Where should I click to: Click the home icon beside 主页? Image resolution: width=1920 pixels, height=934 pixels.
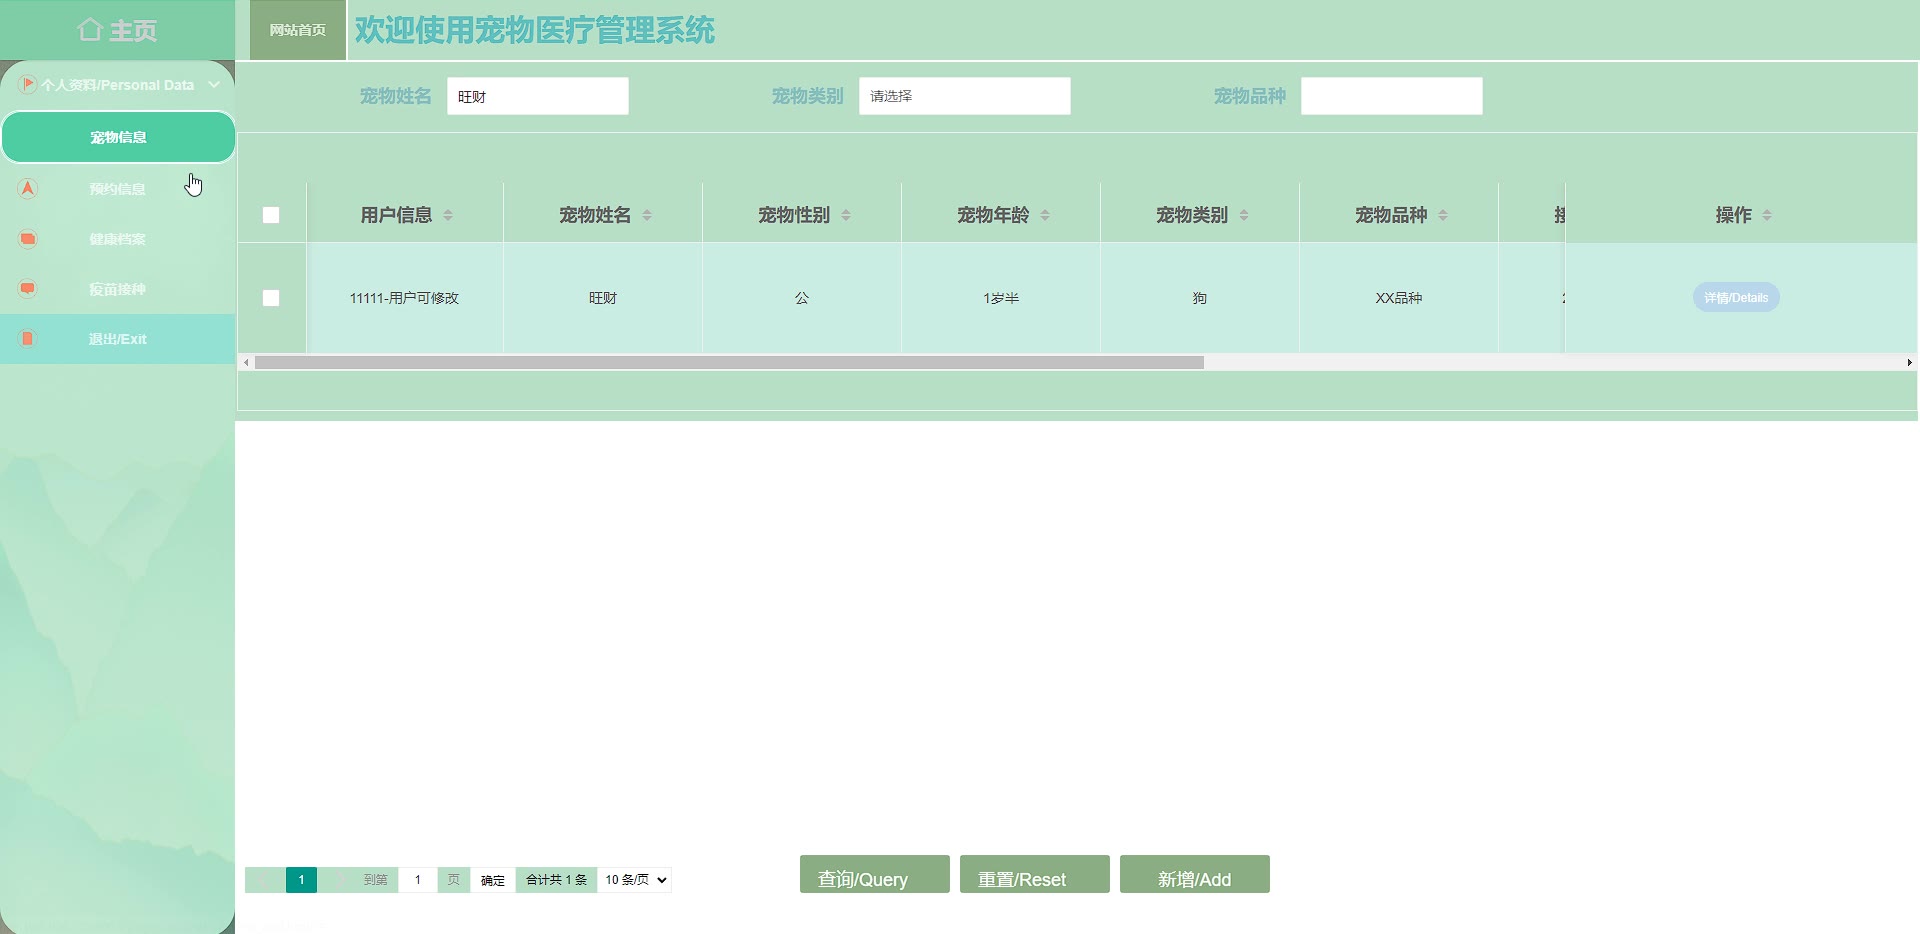coord(90,30)
